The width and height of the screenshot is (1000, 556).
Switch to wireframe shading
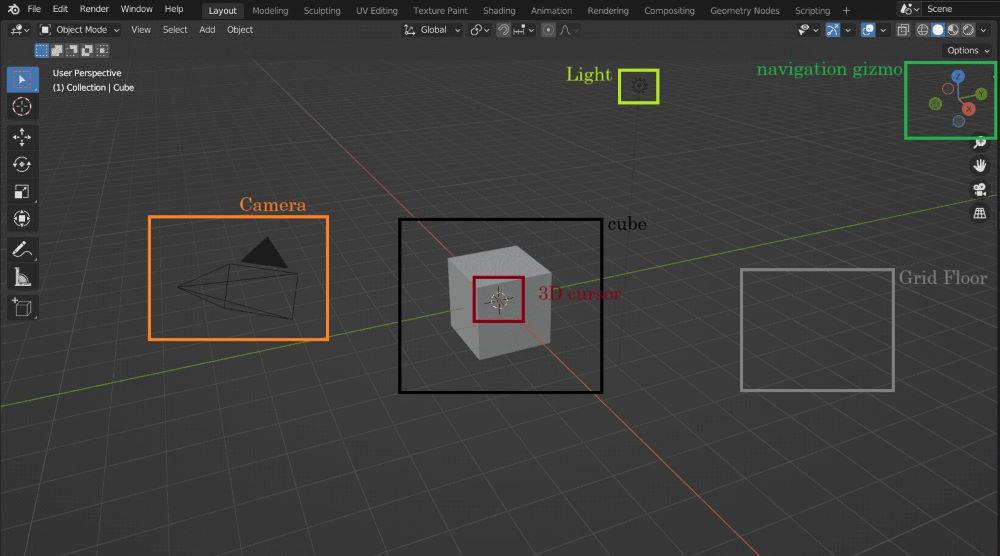[x=922, y=30]
